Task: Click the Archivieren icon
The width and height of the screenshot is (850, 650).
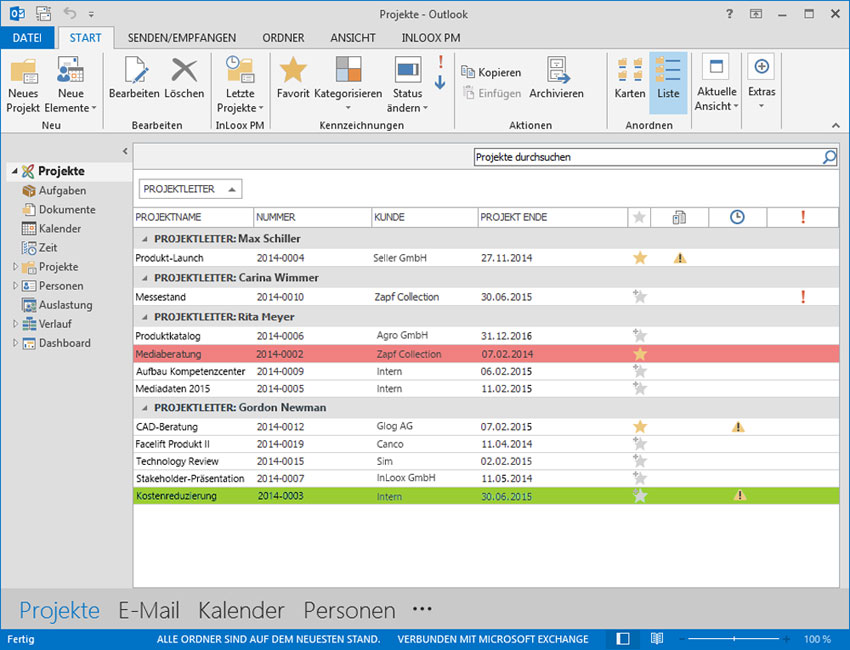Action: [x=556, y=72]
